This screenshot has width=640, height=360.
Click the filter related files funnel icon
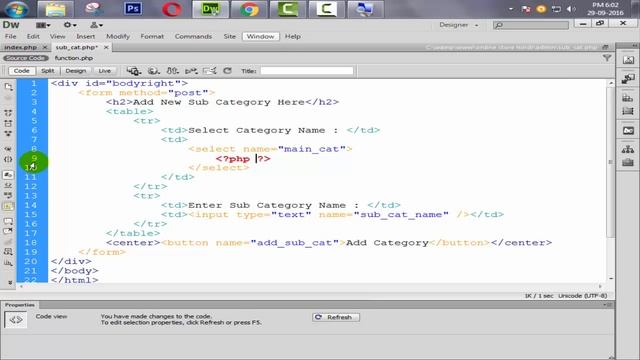click(607, 58)
